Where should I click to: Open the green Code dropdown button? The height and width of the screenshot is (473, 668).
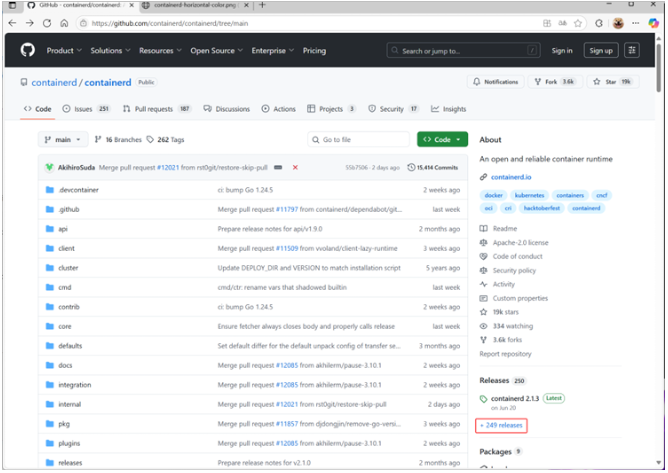coord(442,139)
